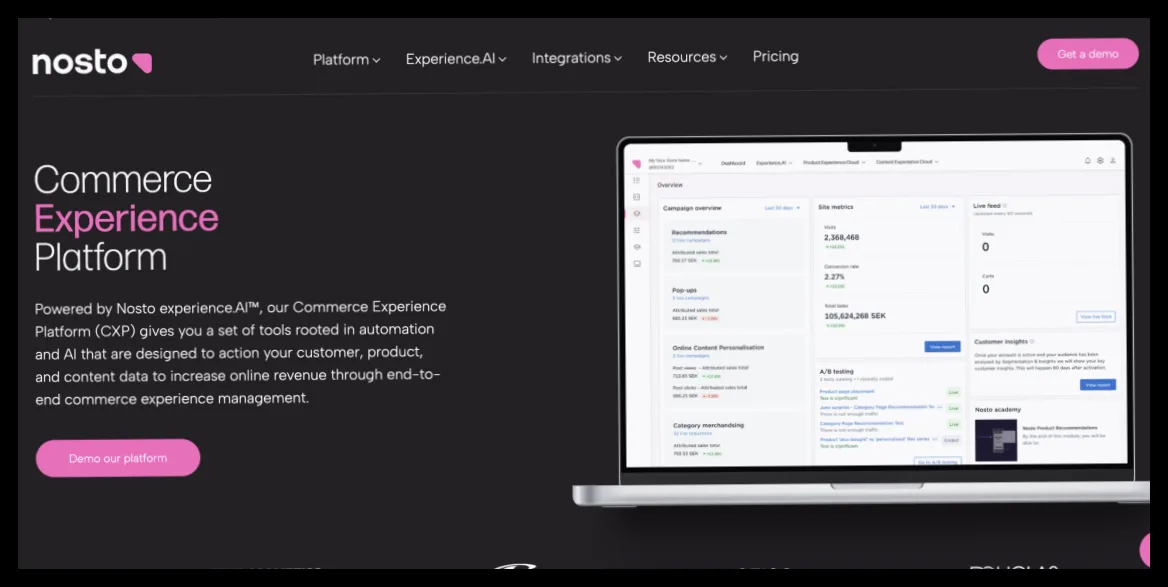
Task: Open the store name dropdown in the dashboard
Action: point(675,163)
